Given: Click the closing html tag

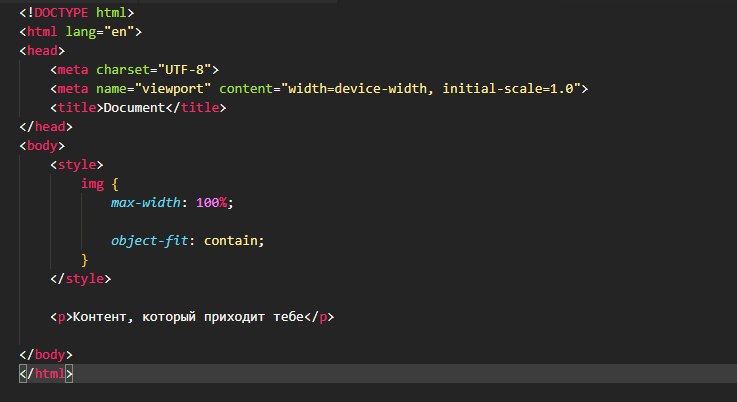Looking at the screenshot, I should 46,374.
